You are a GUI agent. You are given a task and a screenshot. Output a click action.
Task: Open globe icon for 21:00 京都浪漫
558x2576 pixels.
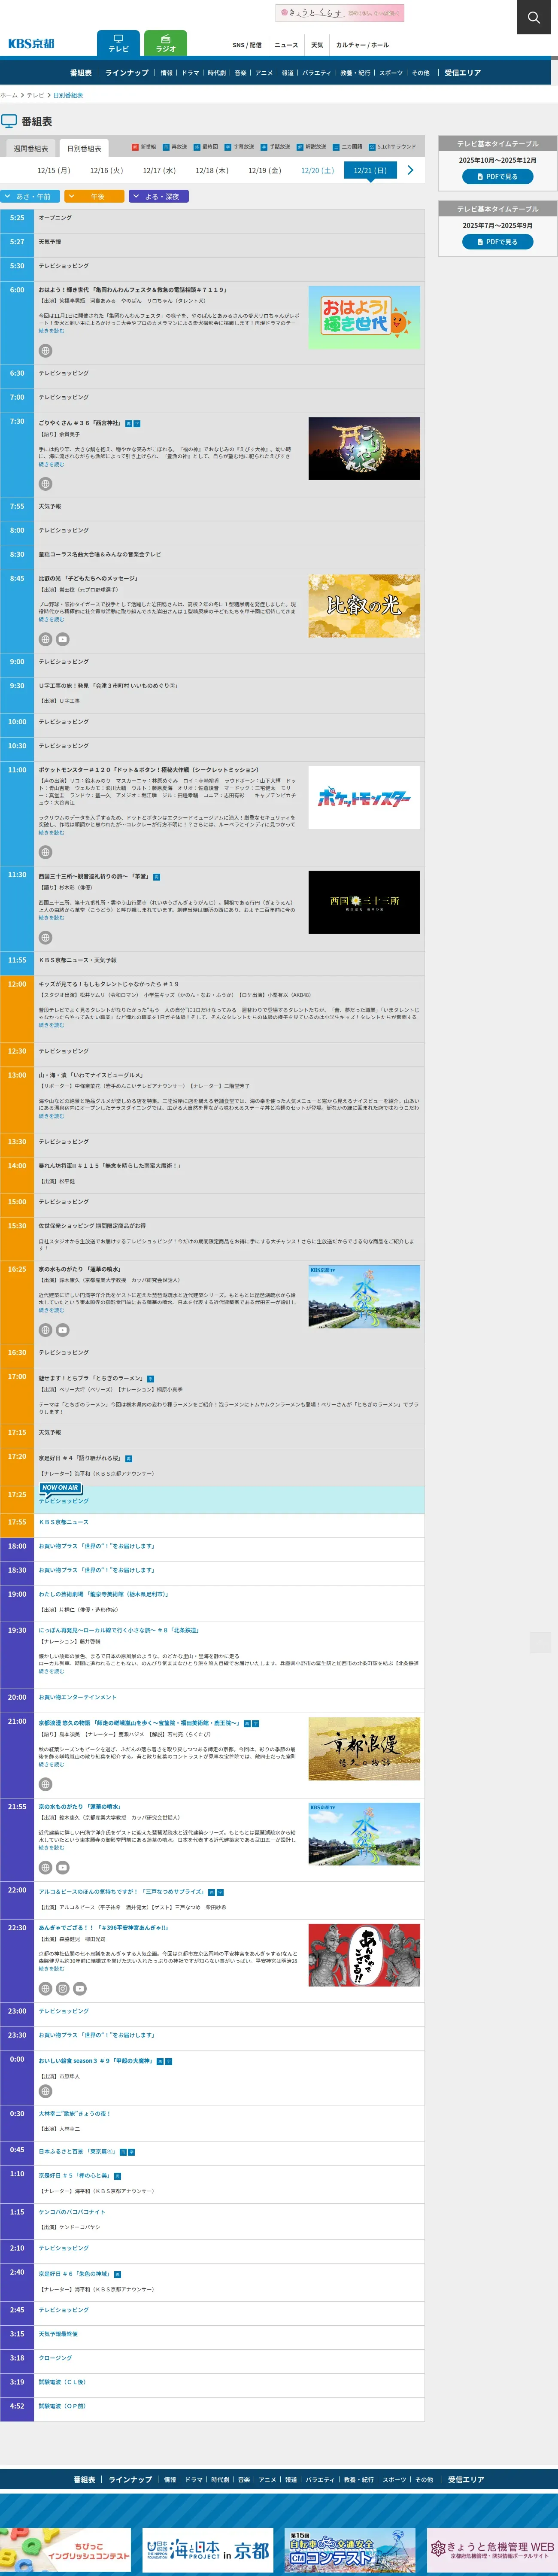pos(45,1784)
